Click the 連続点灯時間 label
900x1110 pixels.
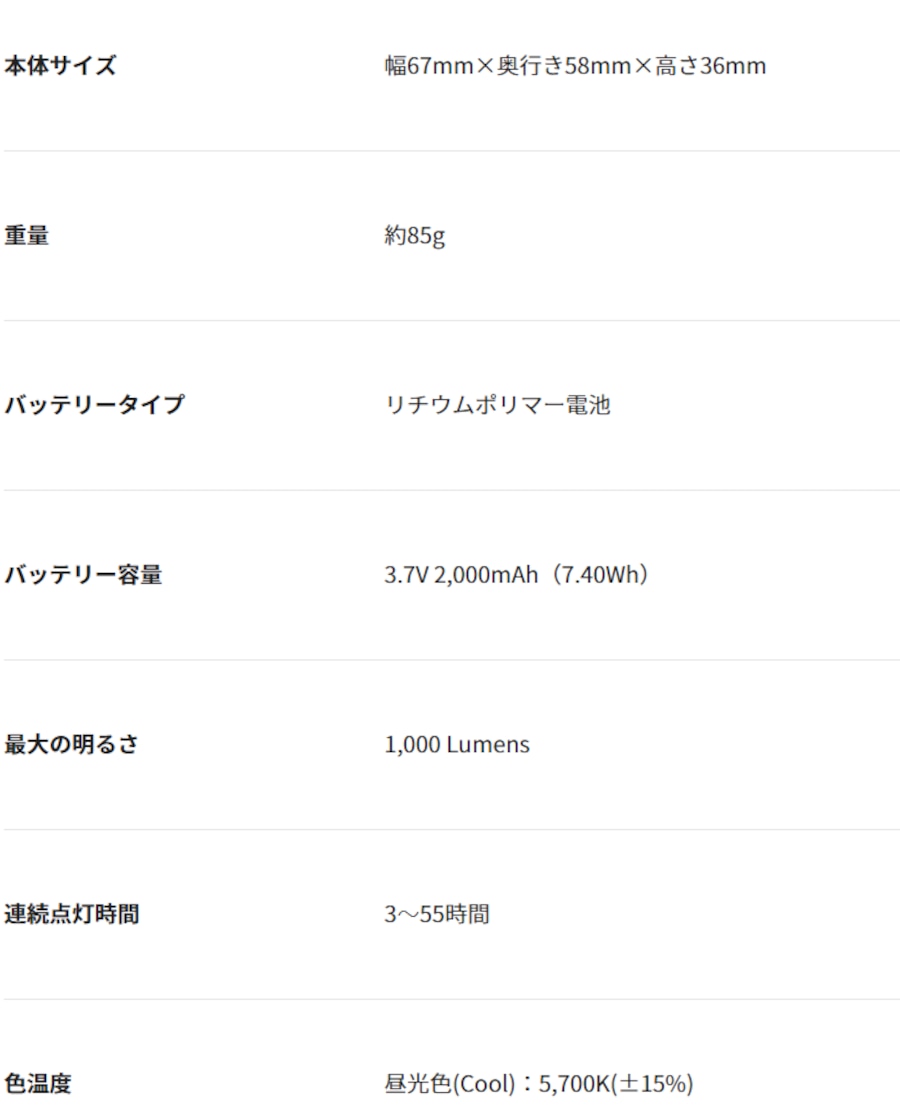pos(71,914)
